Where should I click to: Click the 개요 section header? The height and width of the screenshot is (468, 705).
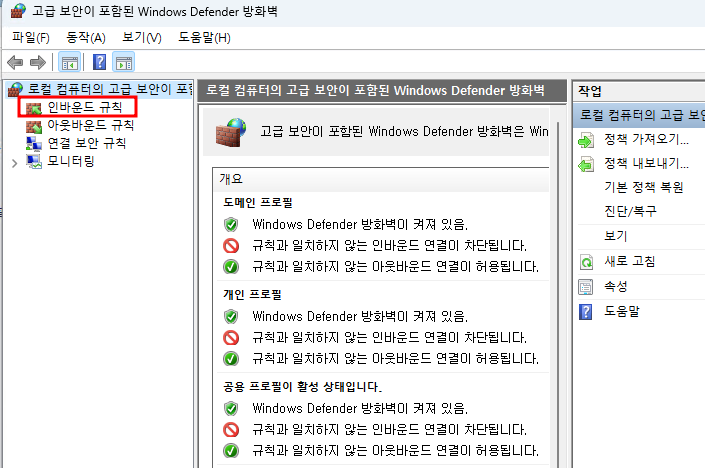tap(380, 179)
